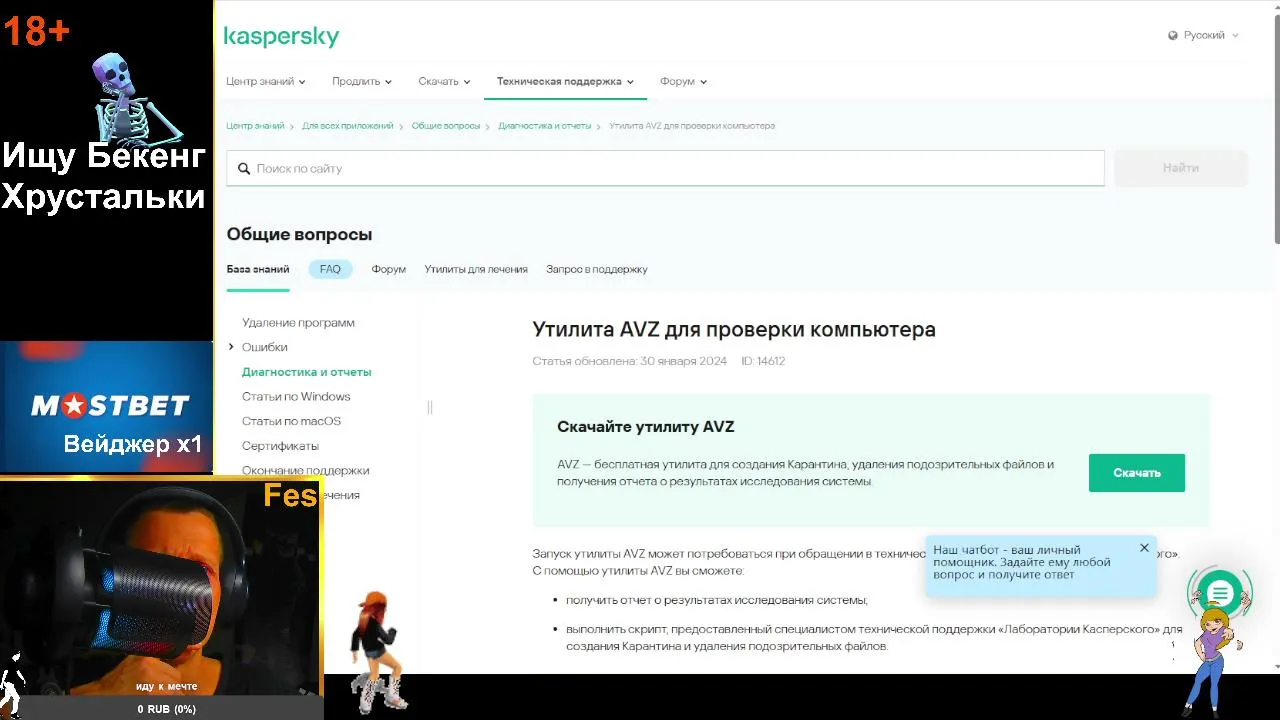Click the Kaspersky logo
The height and width of the screenshot is (720, 1280).
coord(281,37)
